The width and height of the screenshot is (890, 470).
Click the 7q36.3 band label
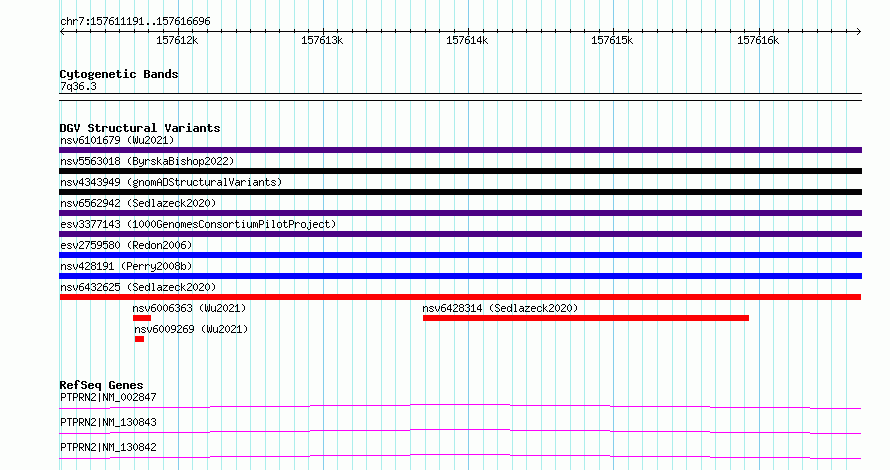click(78, 86)
